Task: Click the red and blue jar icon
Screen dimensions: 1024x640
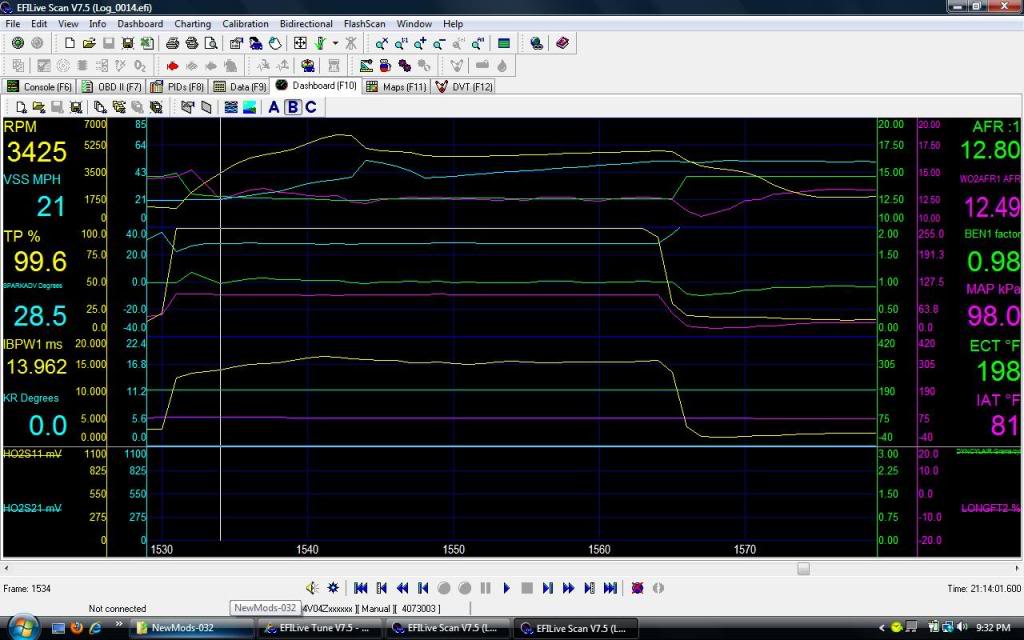Action: click(385, 65)
